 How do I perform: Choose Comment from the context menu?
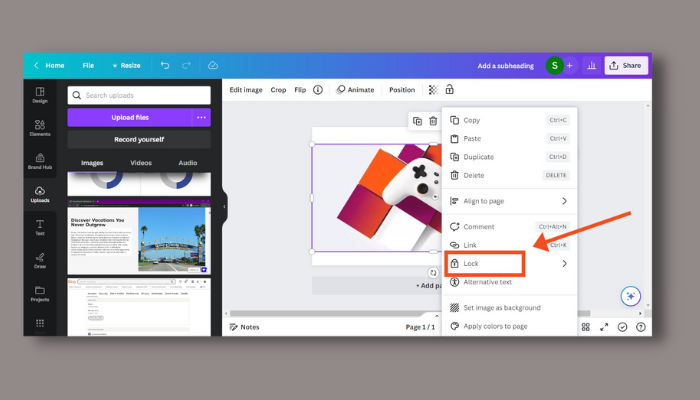point(509,226)
